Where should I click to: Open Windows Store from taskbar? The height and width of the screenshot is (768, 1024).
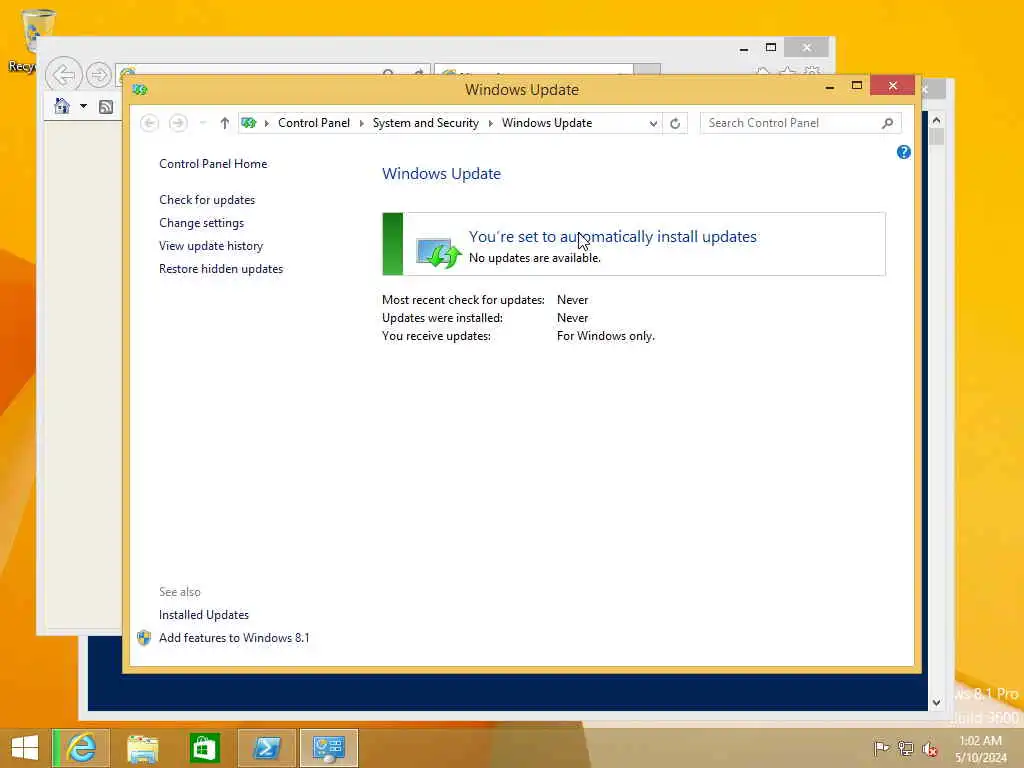[x=204, y=748]
